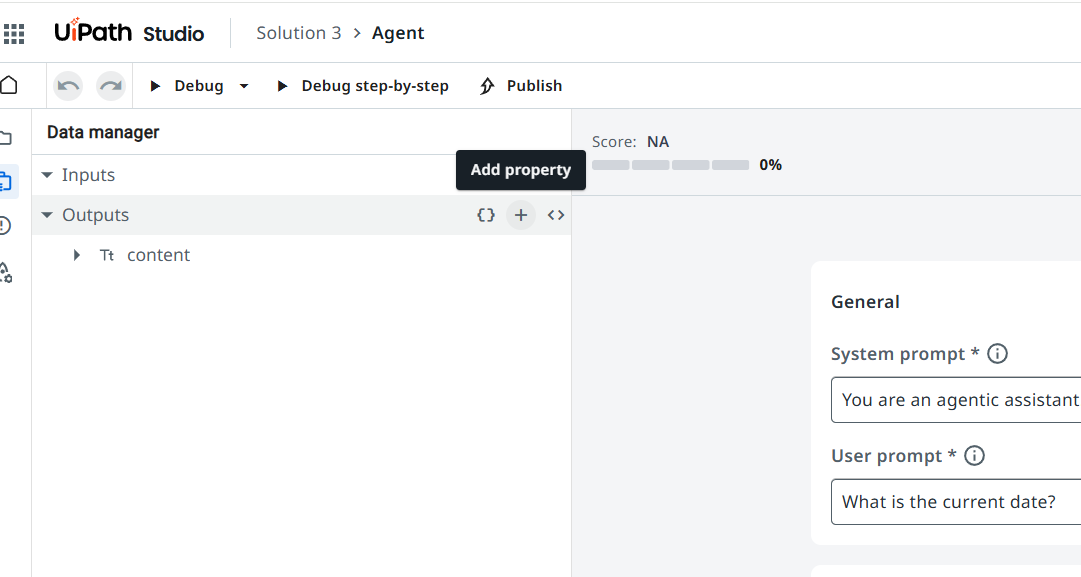Go to the Home icon
Viewport: 1081px width, 577px height.
coord(9,85)
